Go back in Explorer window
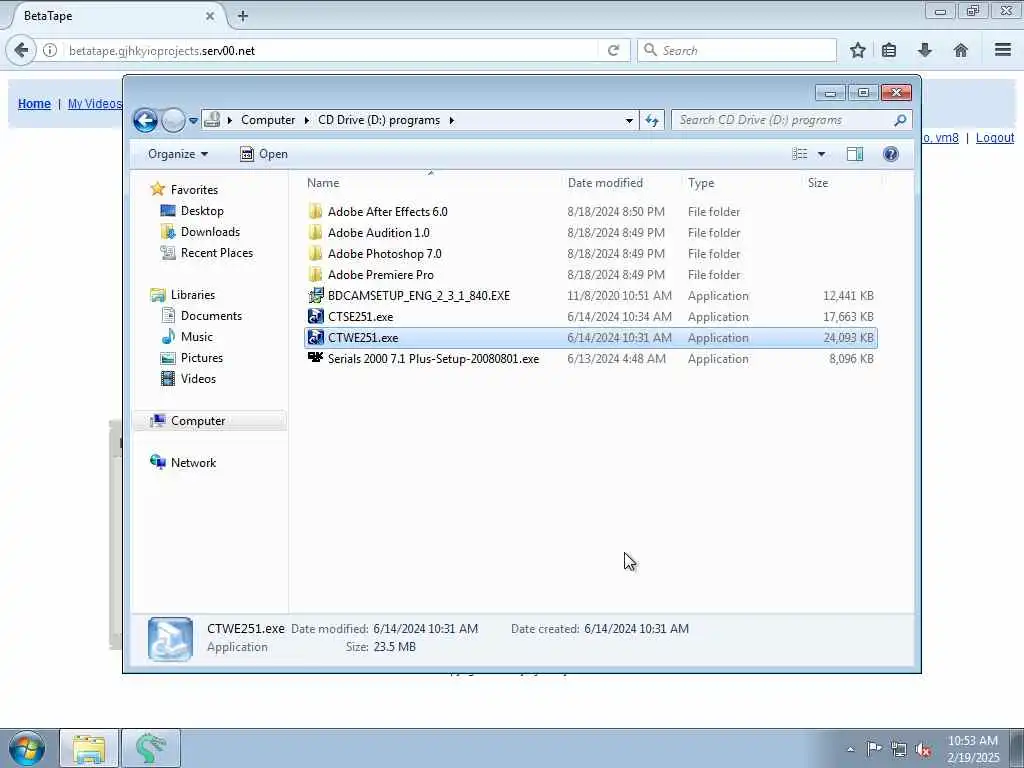The image size is (1024, 768). (145, 121)
